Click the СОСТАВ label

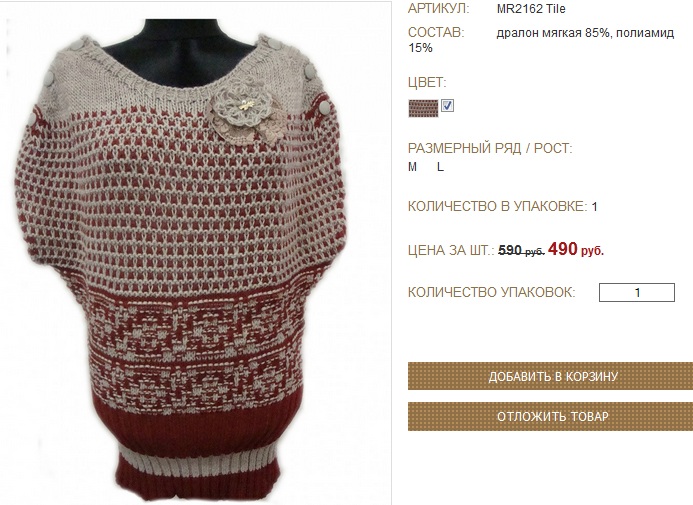click(436, 33)
